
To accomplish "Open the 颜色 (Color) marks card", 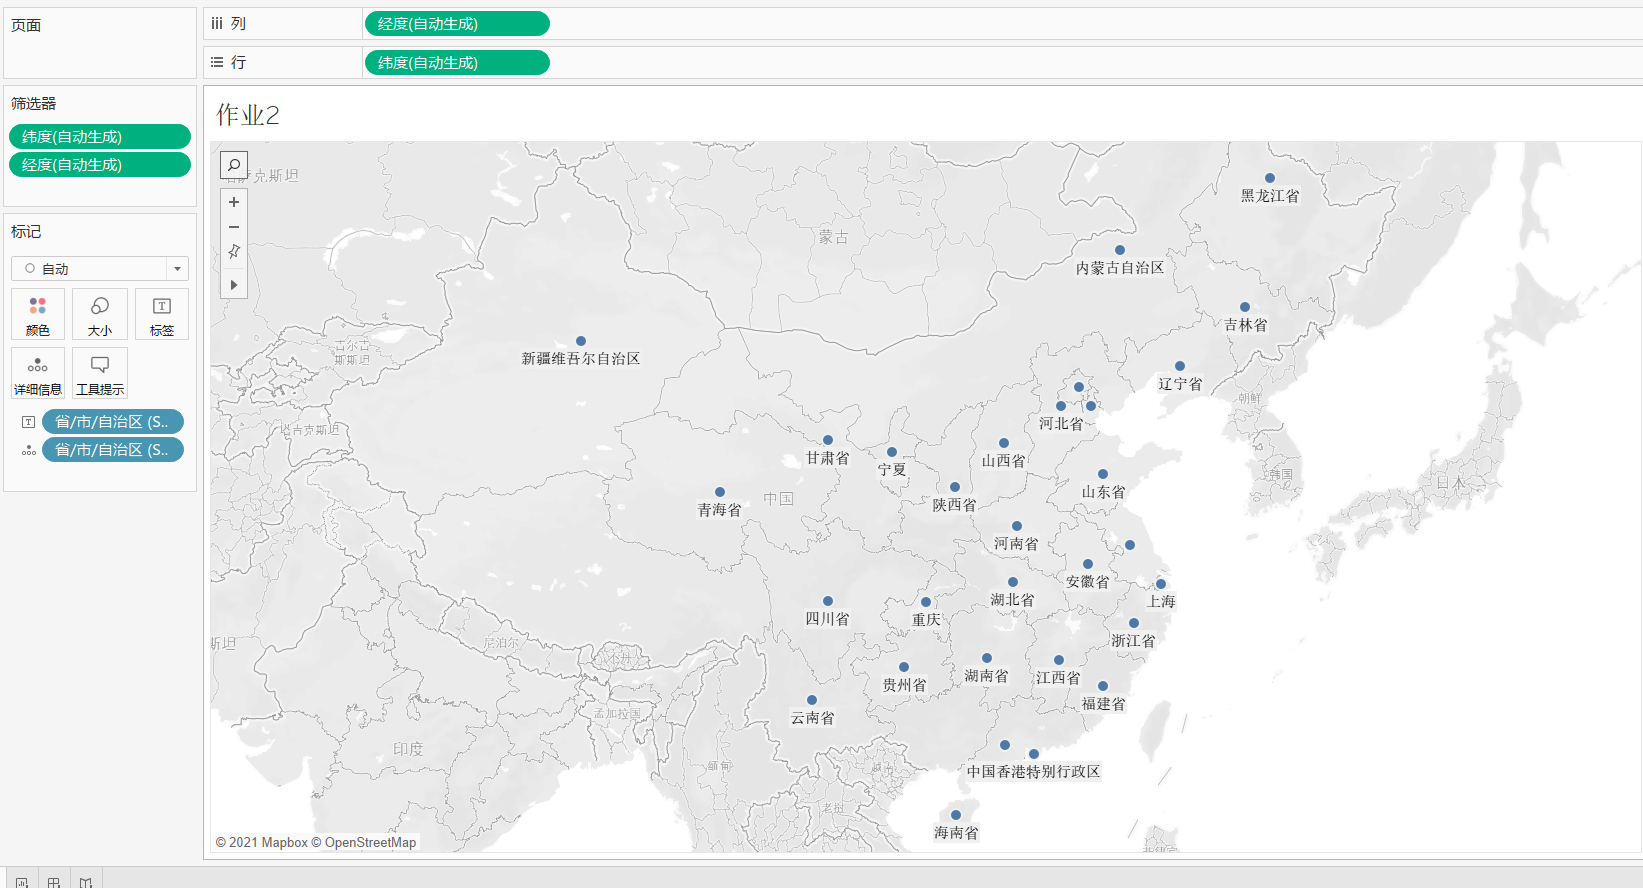I will pos(38,314).
